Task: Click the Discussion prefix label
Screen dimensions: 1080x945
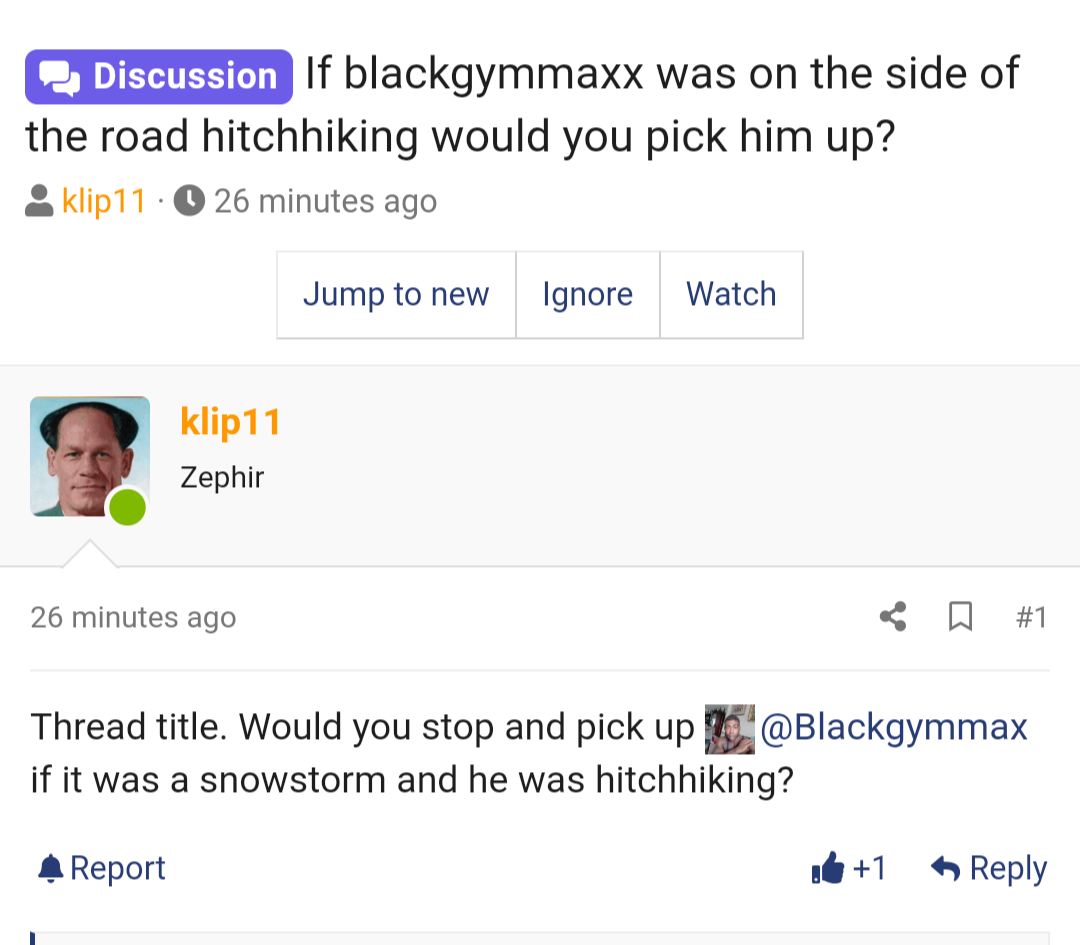Action: tap(159, 76)
